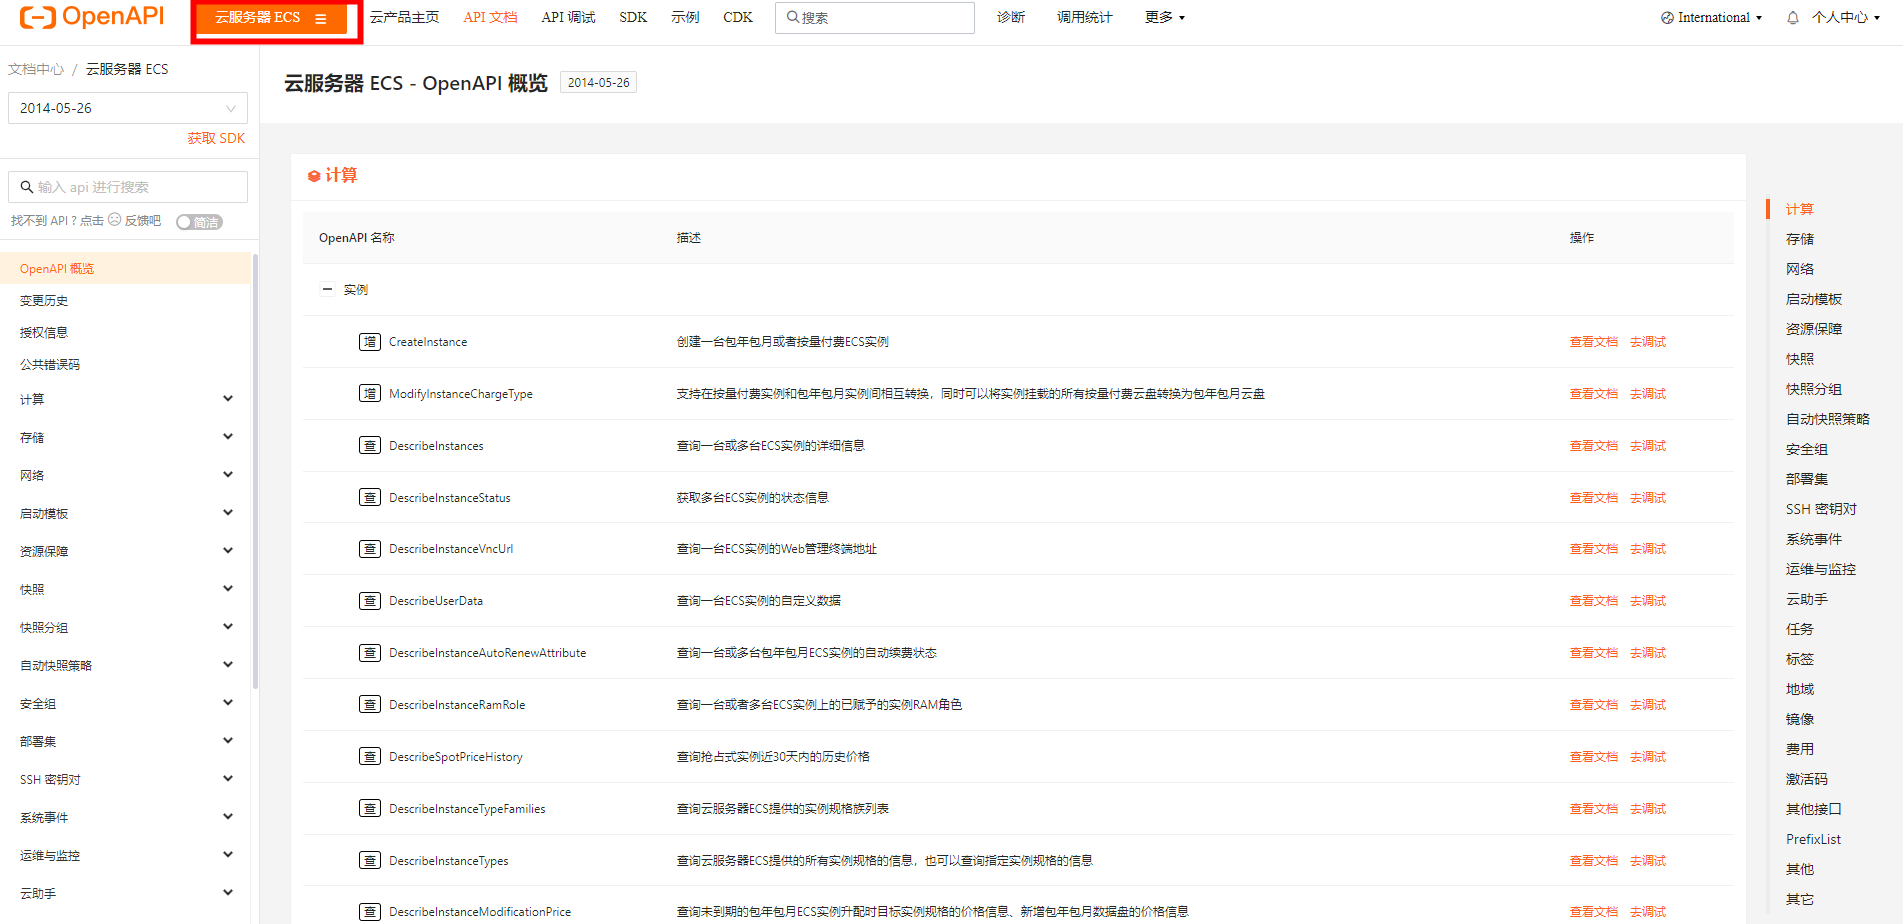1903x924 pixels.
Task: Click 去调试 for CreateInstance
Action: [x=1647, y=342]
